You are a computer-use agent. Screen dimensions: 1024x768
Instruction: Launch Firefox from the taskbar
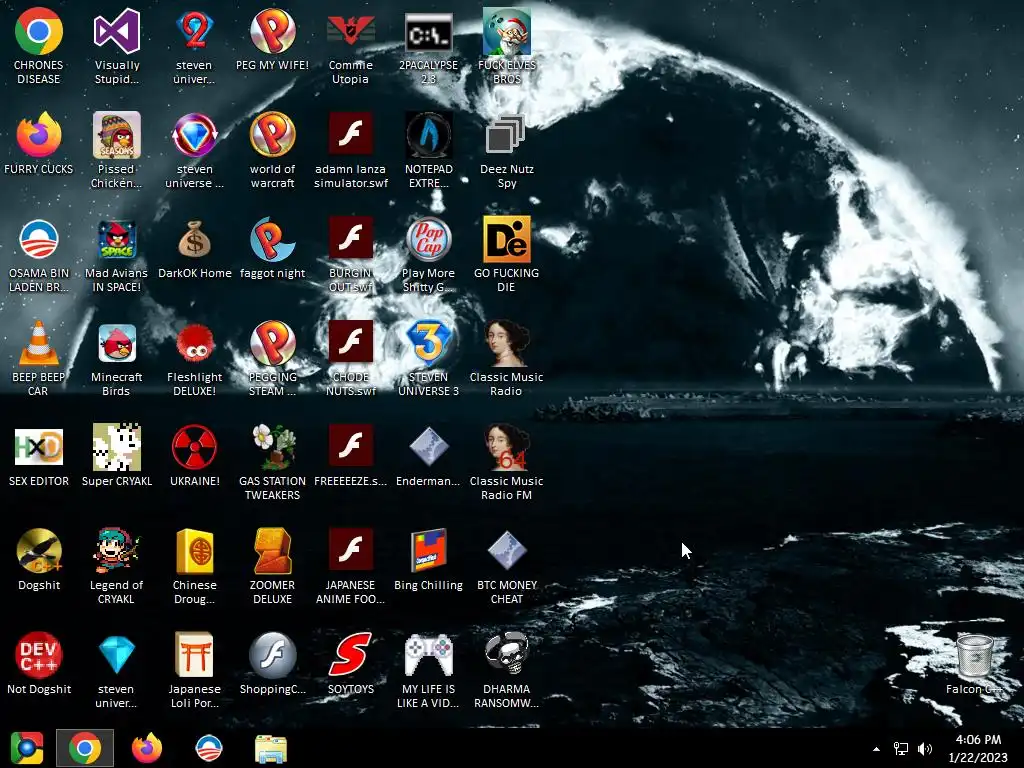pyautogui.click(x=147, y=748)
